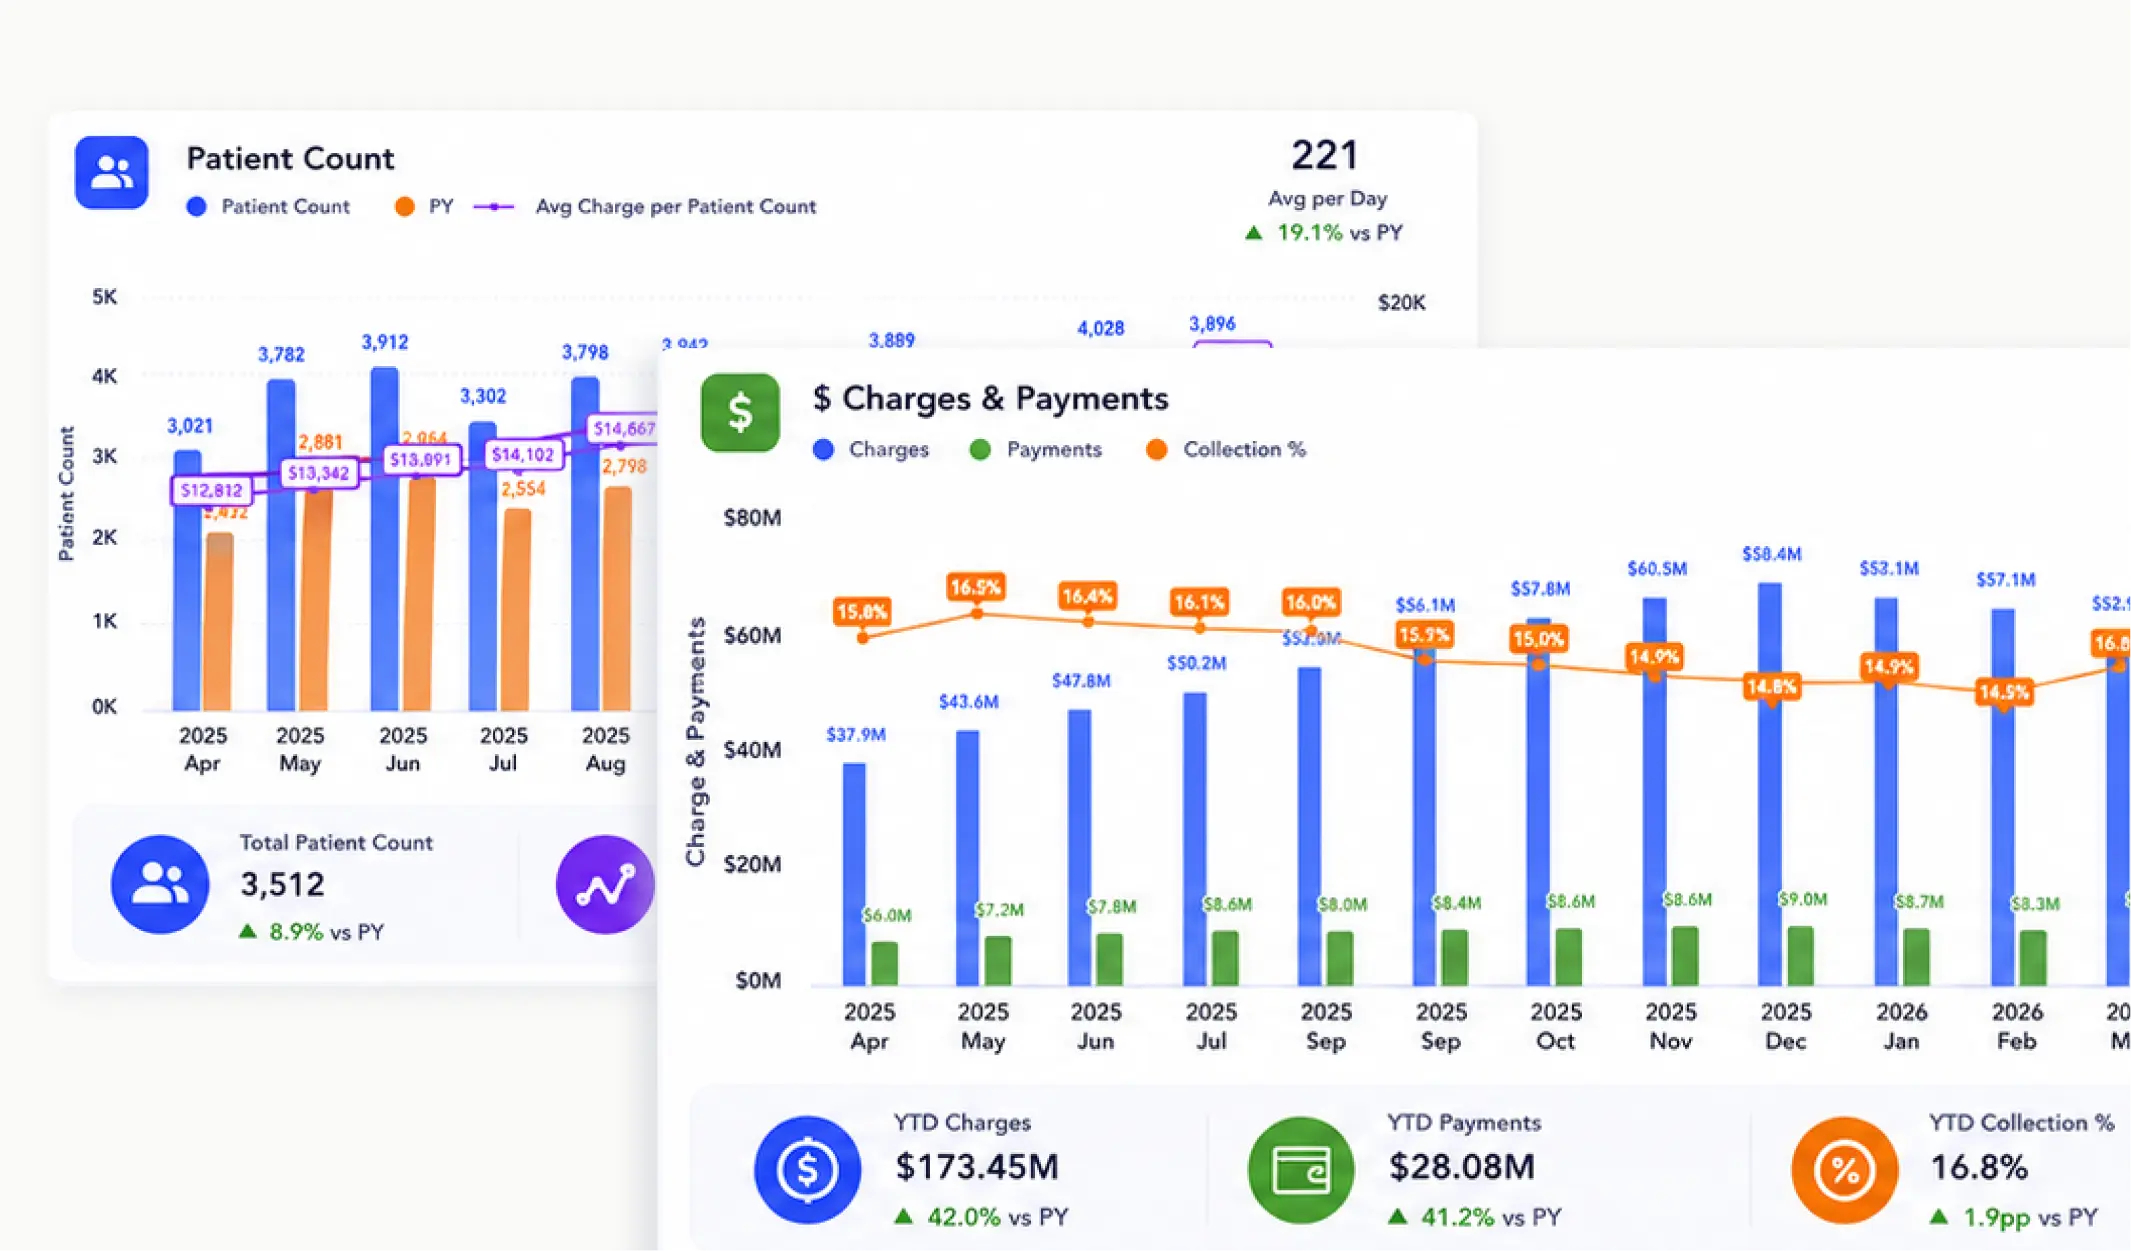Click green up arrow beside 19.1% vs PY

(x=1253, y=233)
